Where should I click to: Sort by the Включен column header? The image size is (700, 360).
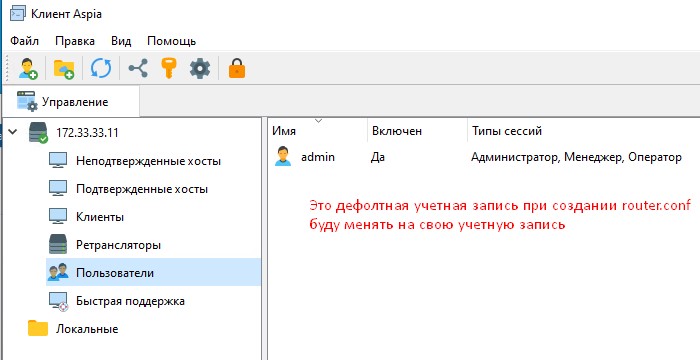pos(418,131)
